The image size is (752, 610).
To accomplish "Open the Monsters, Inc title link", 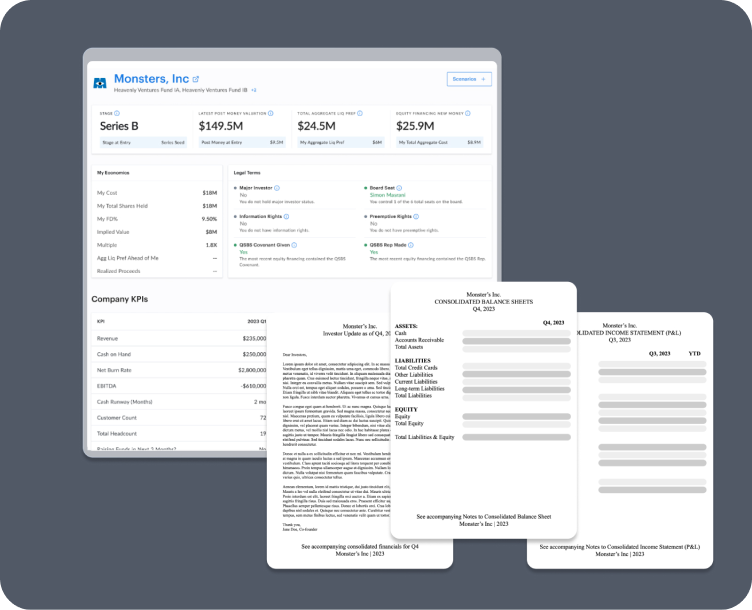I will tap(151, 79).
